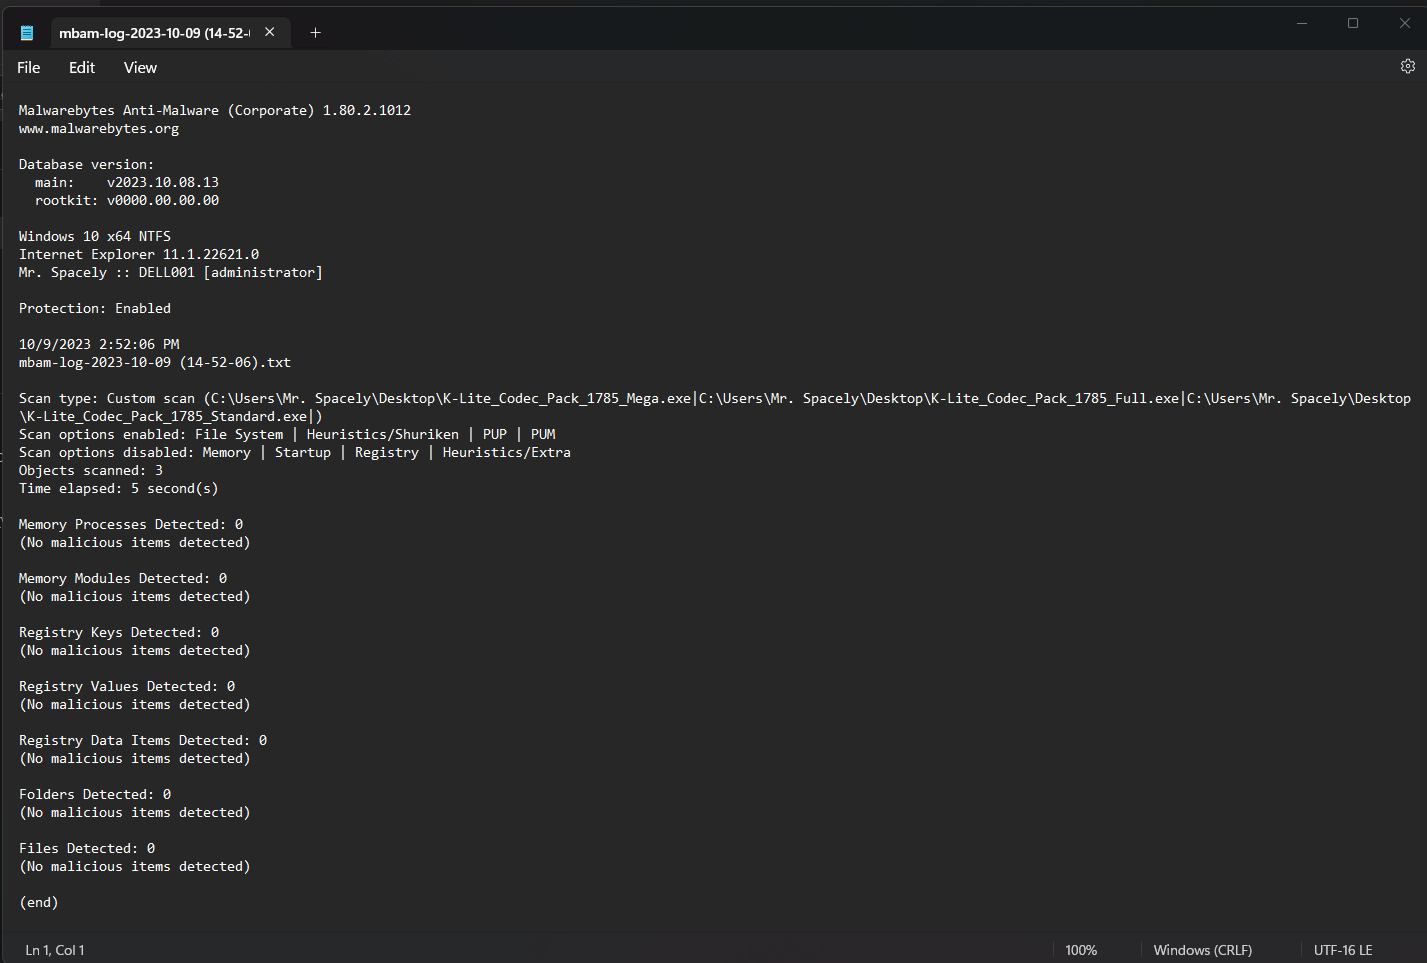
Task: Maximize the Notepad window
Action: 1353,23
